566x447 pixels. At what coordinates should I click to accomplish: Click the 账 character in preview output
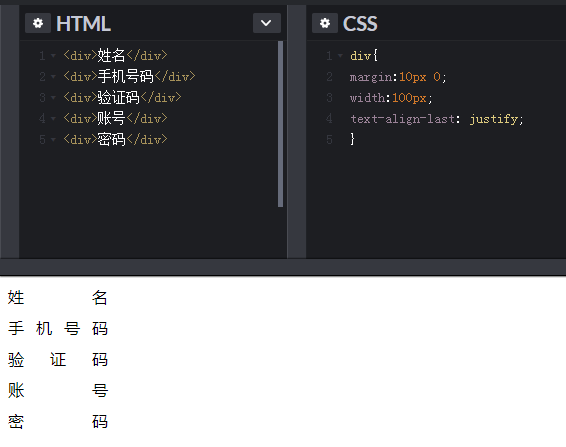16,391
